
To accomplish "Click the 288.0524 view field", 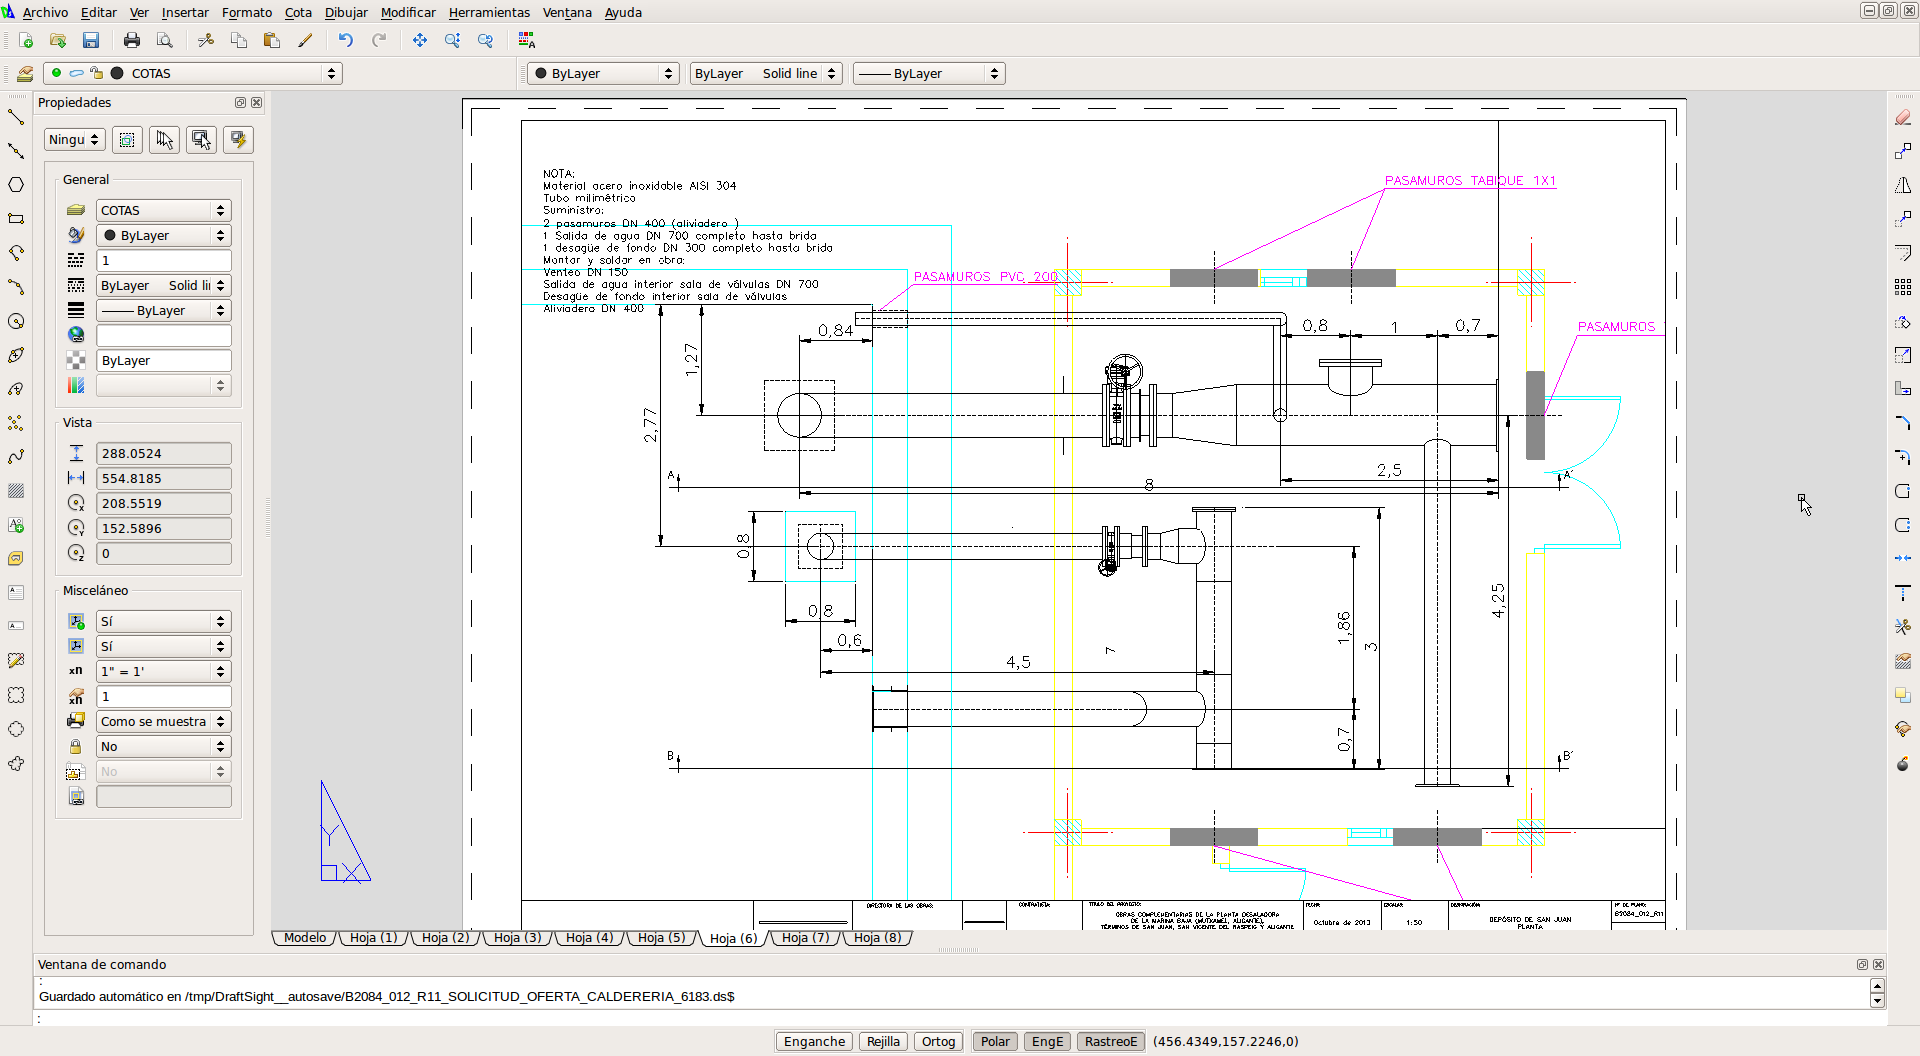I will 163,453.
